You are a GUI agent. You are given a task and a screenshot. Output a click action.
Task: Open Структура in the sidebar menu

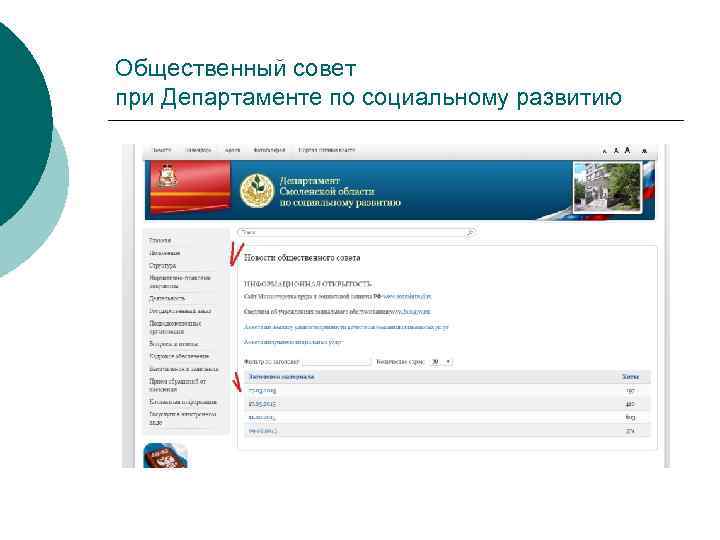[x=163, y=265]
